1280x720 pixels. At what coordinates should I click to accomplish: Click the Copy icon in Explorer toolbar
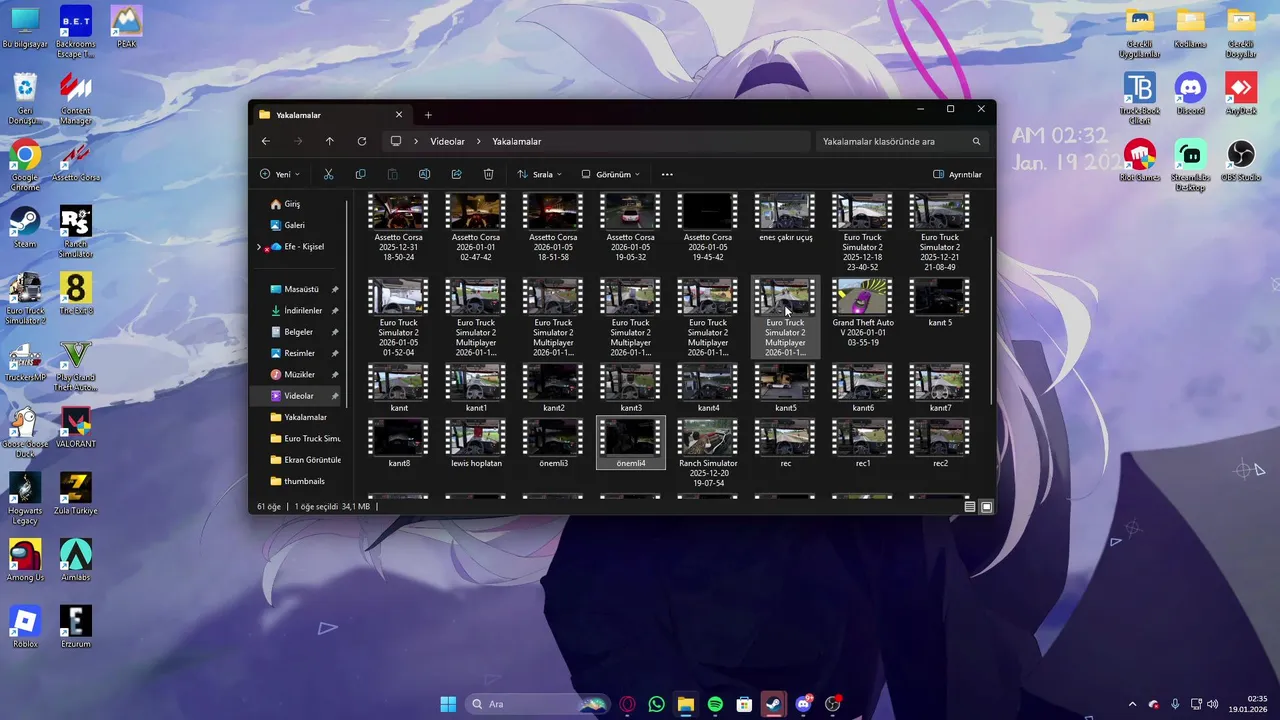(x=360, y=174)
